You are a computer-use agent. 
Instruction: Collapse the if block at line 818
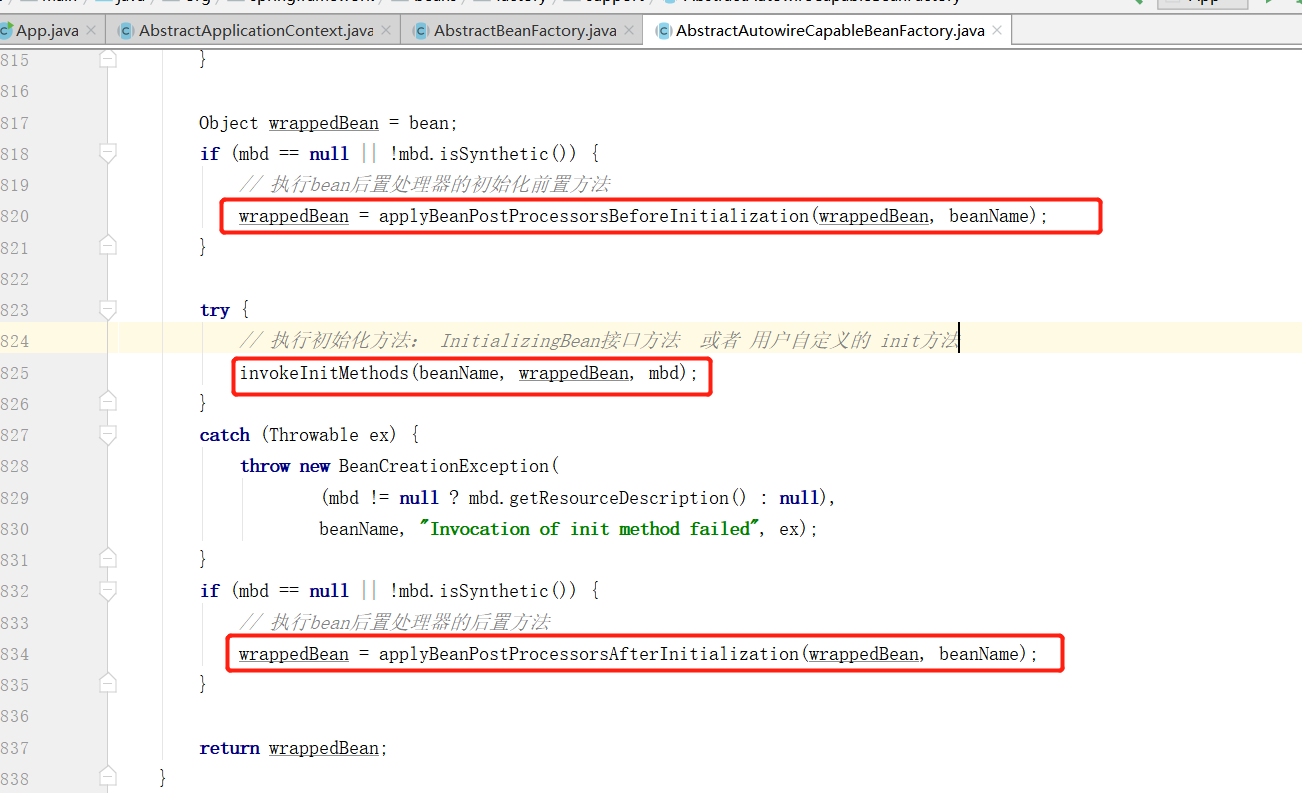pos(108,153)
